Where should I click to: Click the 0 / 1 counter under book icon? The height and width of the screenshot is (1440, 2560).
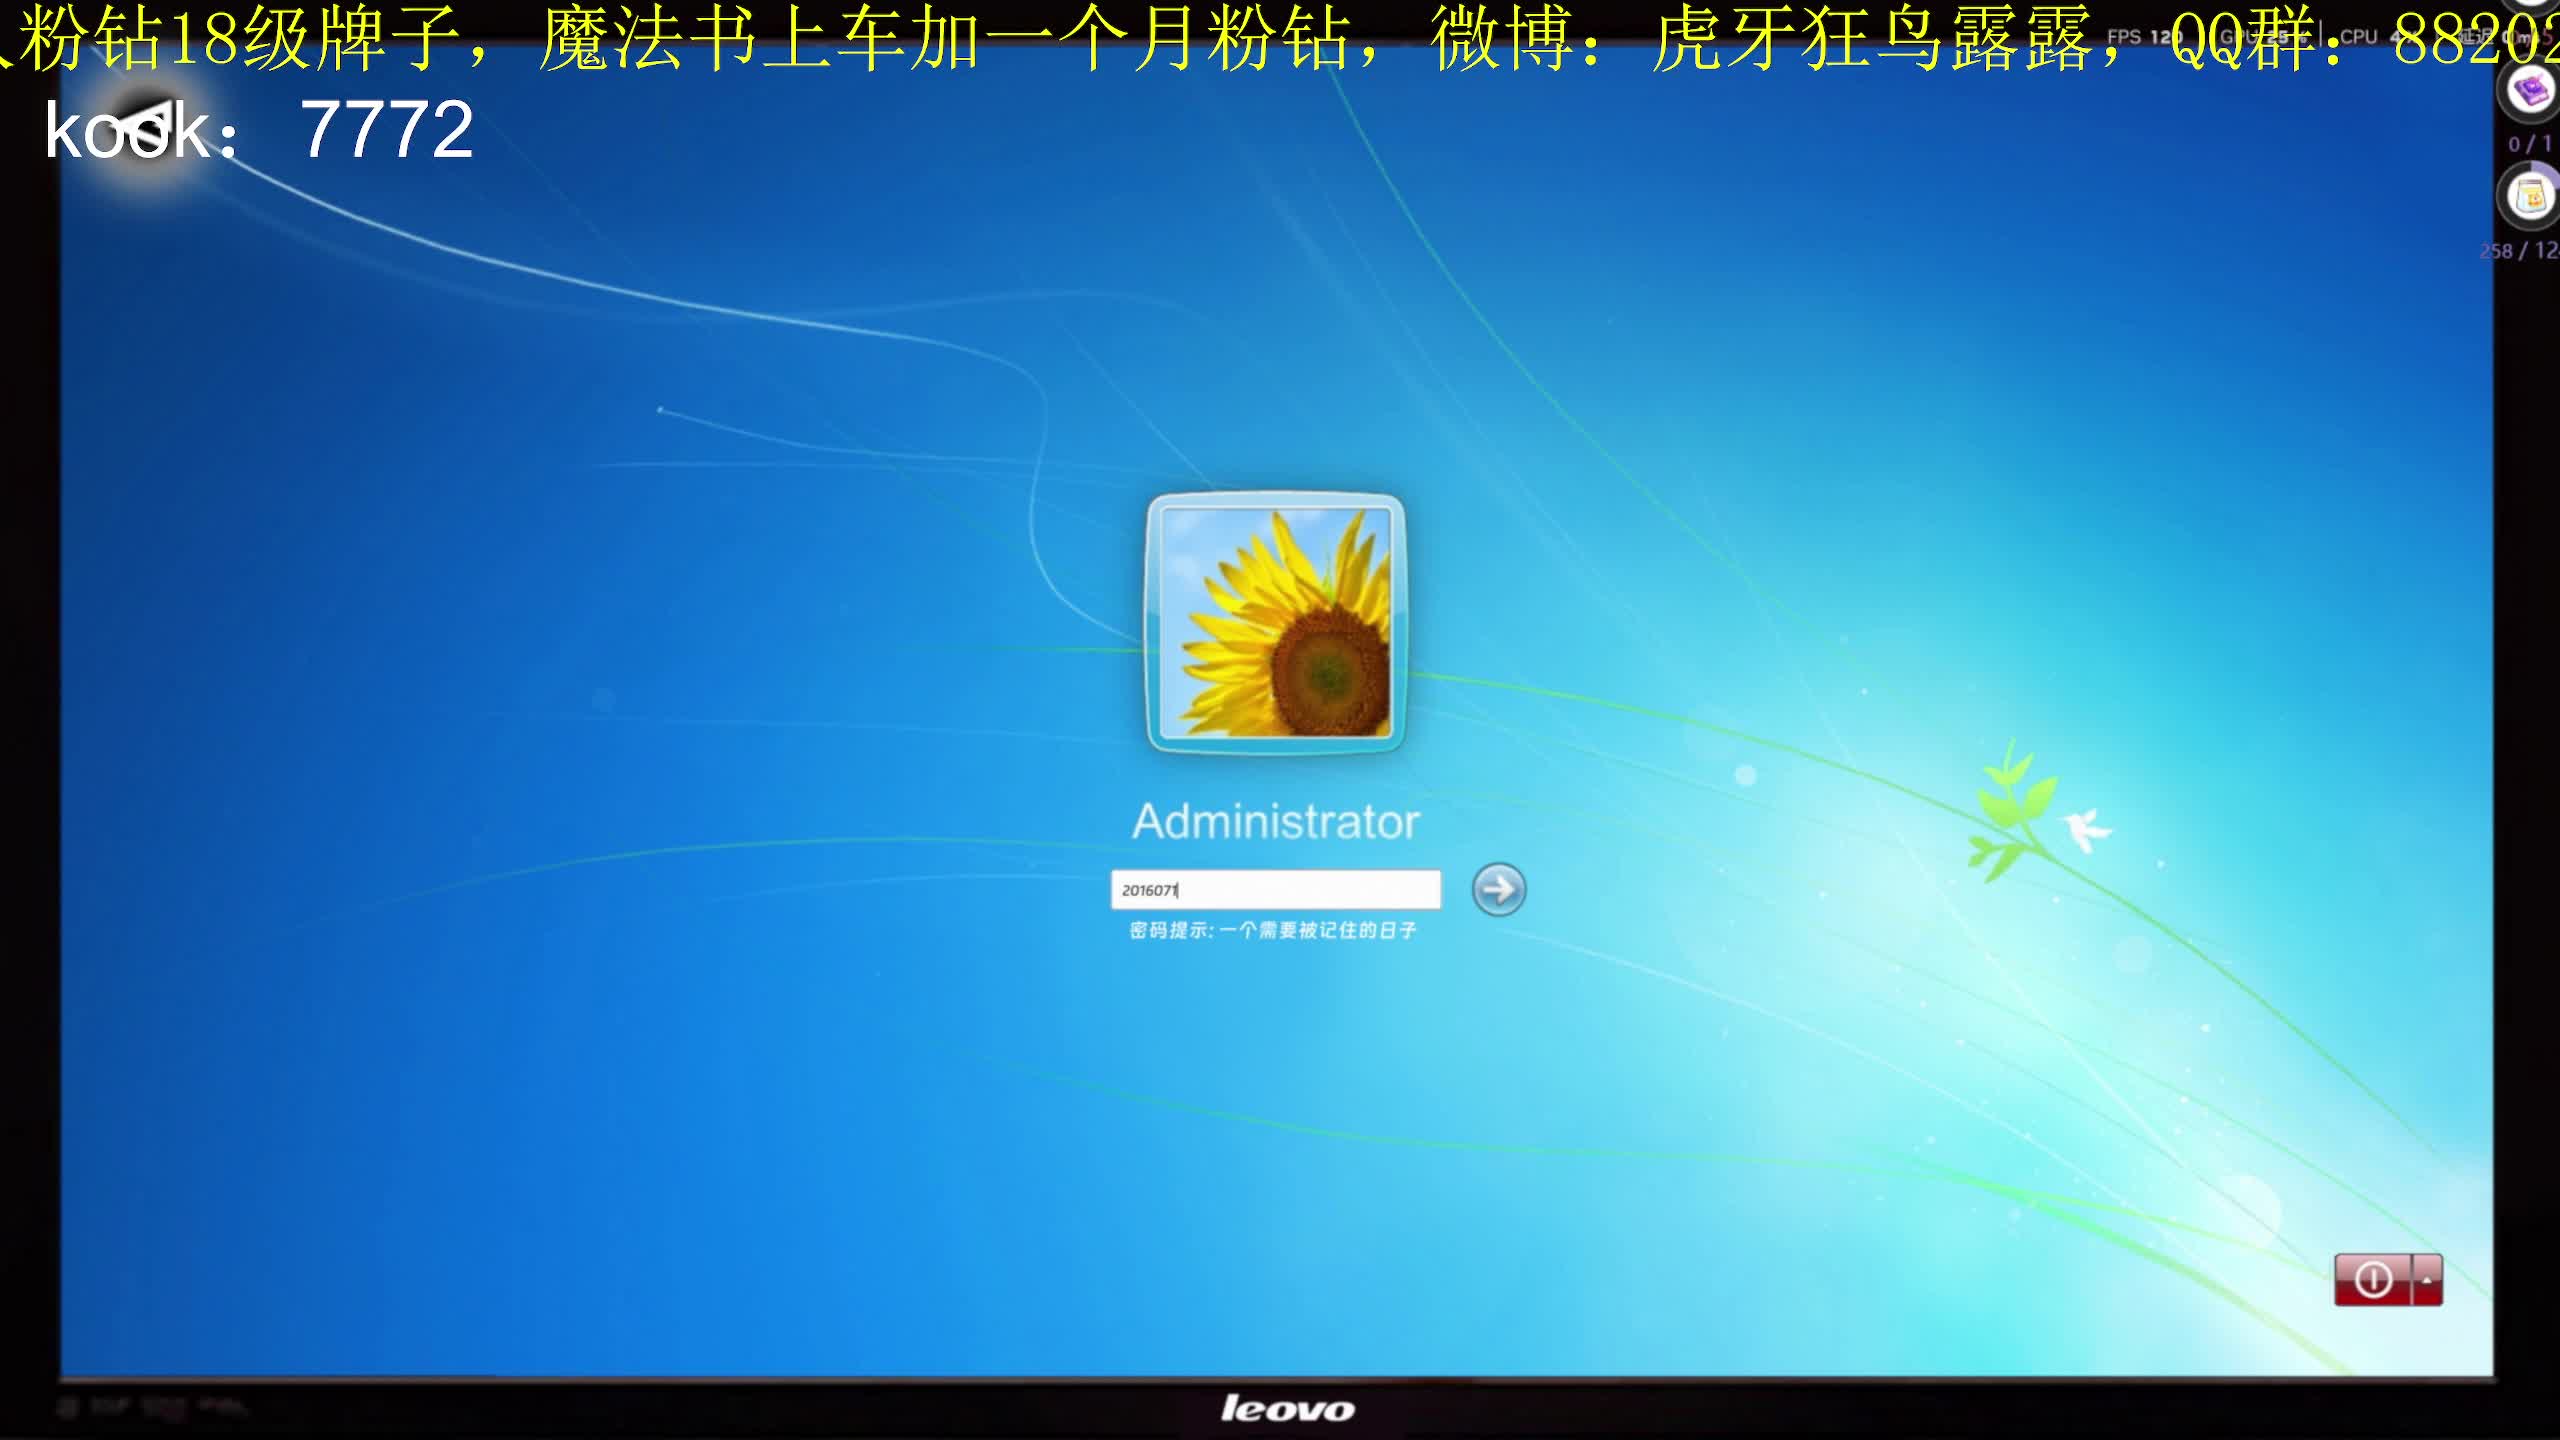click(x=2529, y=144)
